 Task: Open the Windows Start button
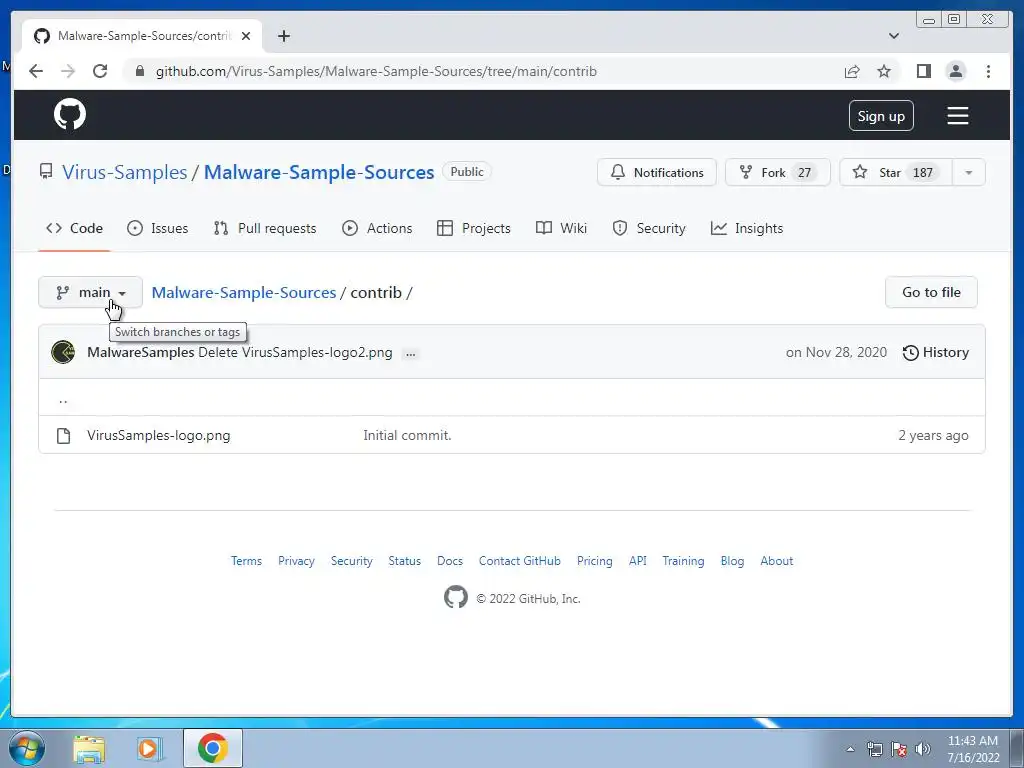click(x=27, y=748)
